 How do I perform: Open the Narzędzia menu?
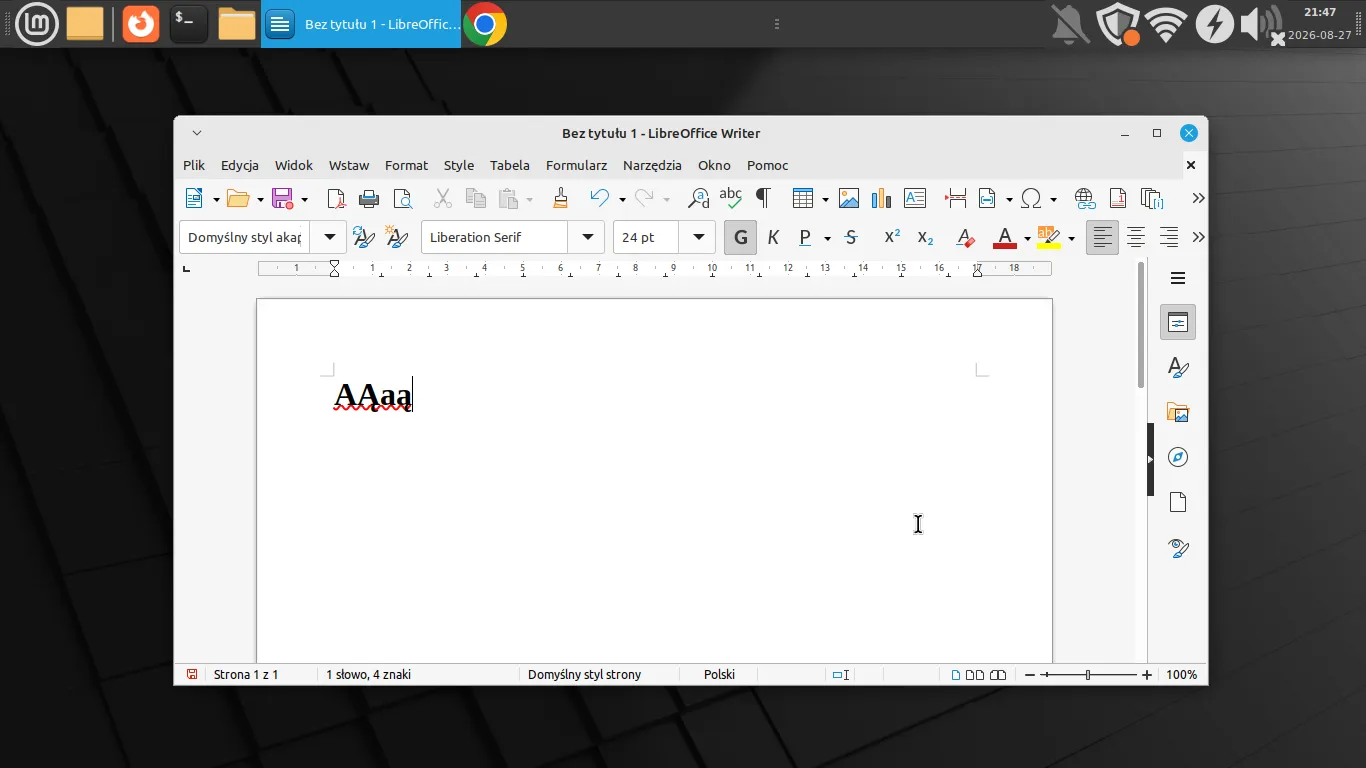(652, 165)
